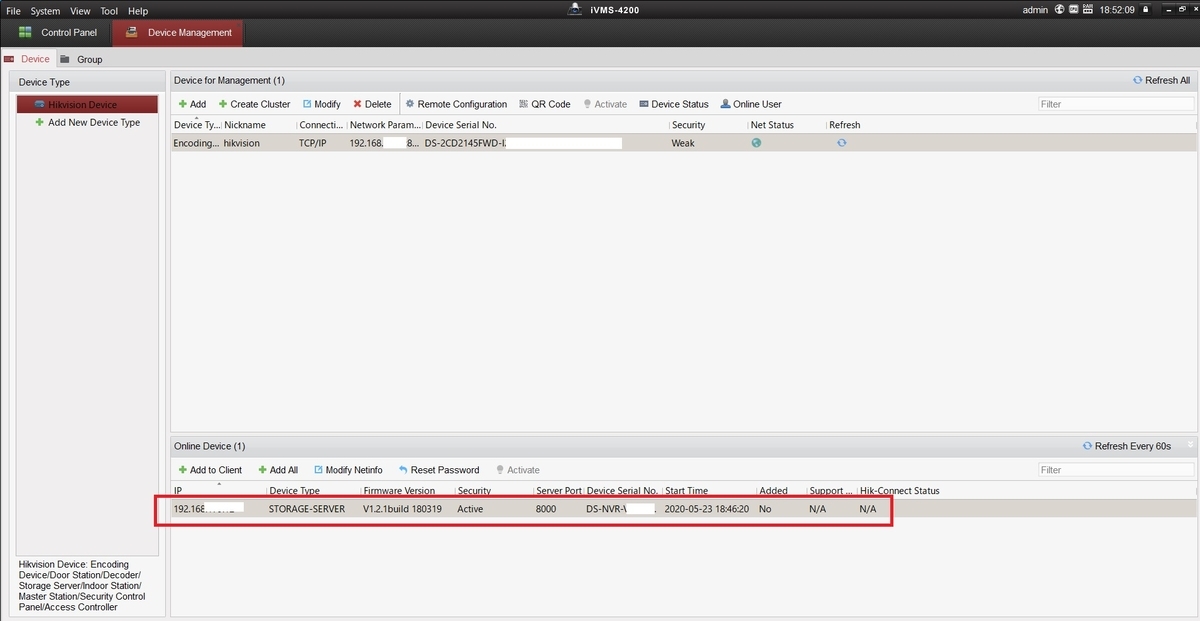Click the Delete device button
This screenshot has width=1200, height=621.
click(x=372, y=104)
